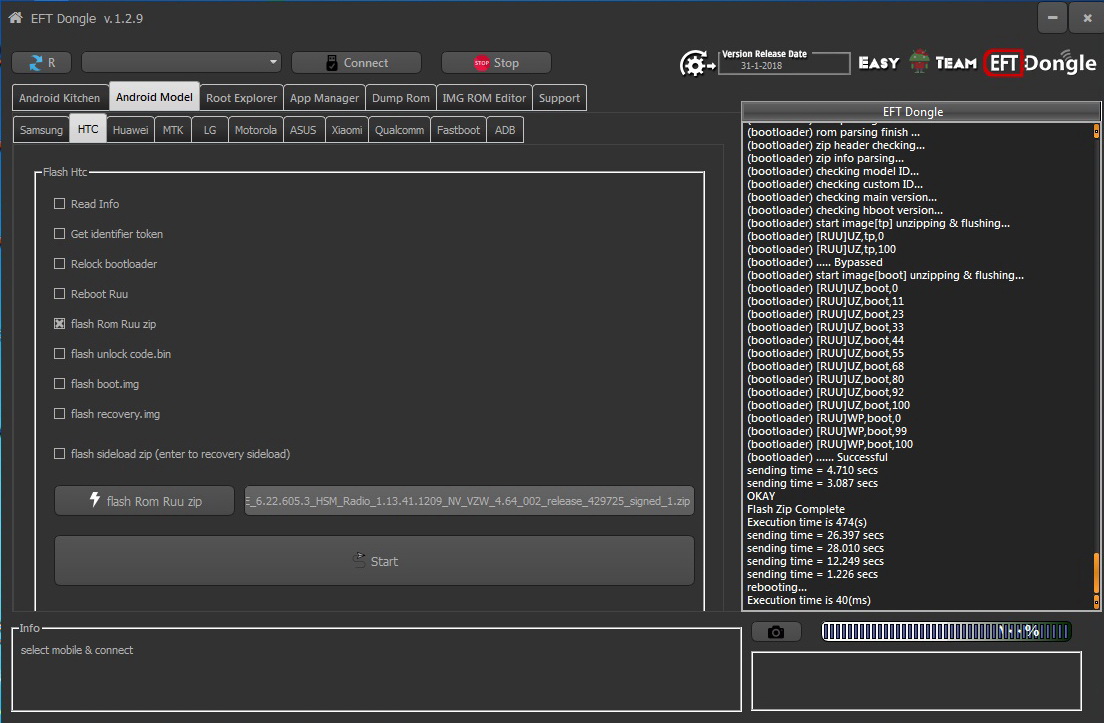Image resolution: width=1104 pixels, height=723 pixels.
Task: Enable flash unlock code.bin checkbox
Action: (x=60, y=353)
